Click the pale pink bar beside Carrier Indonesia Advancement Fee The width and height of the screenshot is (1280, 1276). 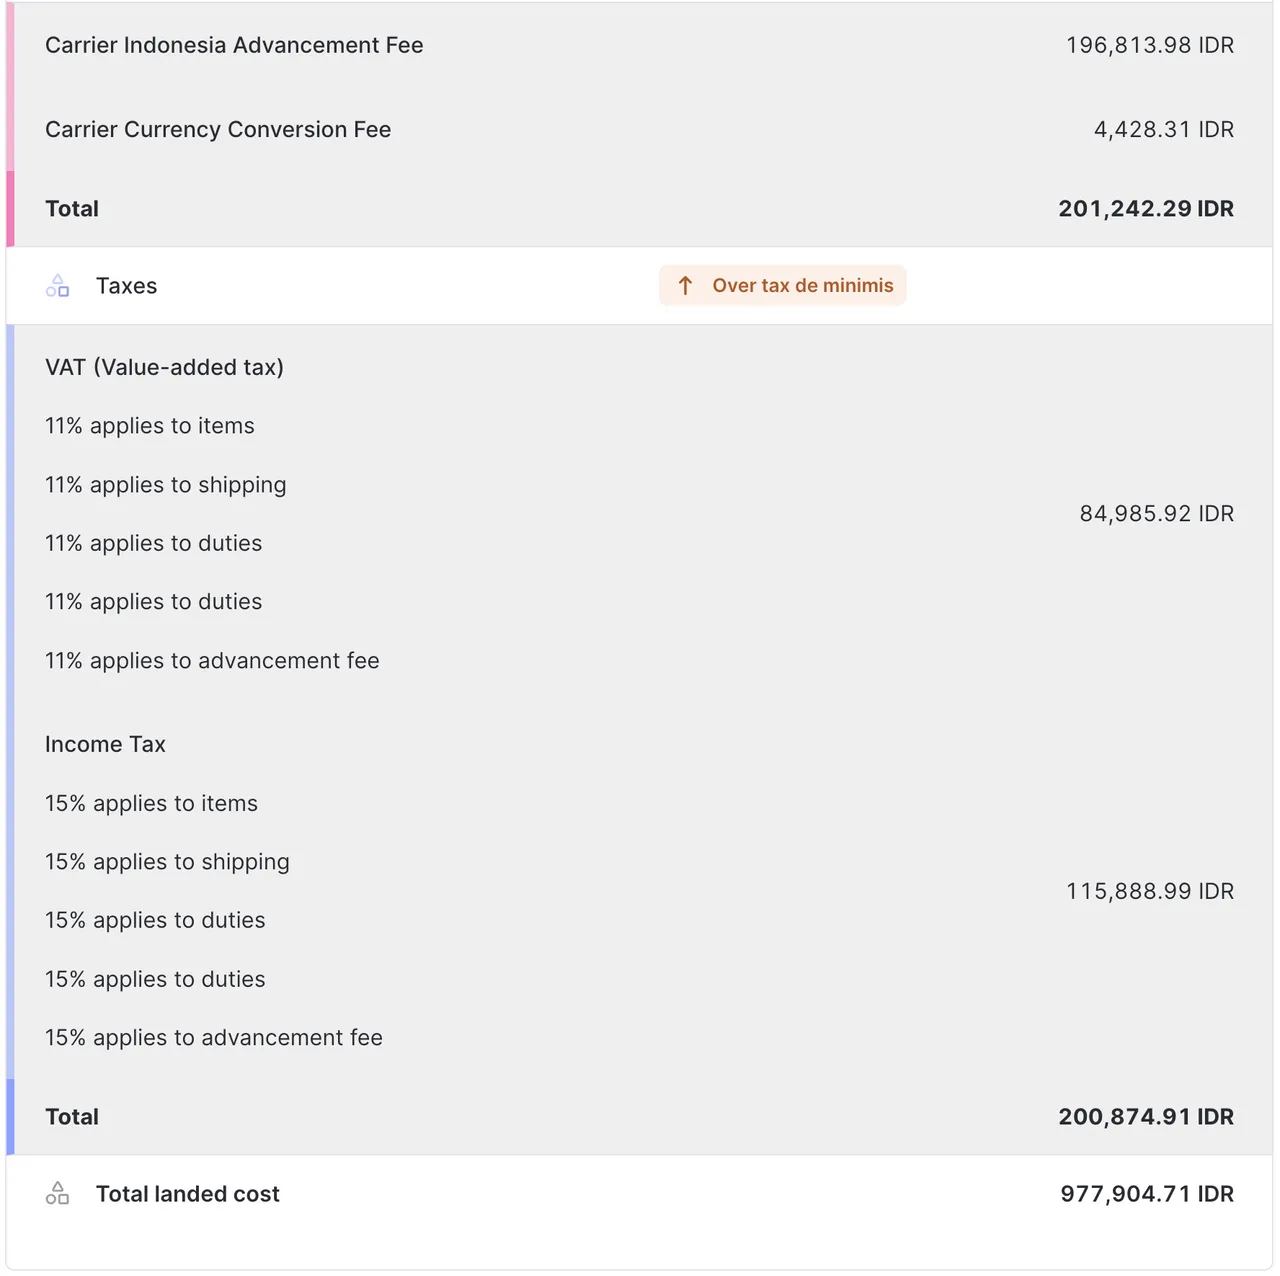(x=11, y=45)
